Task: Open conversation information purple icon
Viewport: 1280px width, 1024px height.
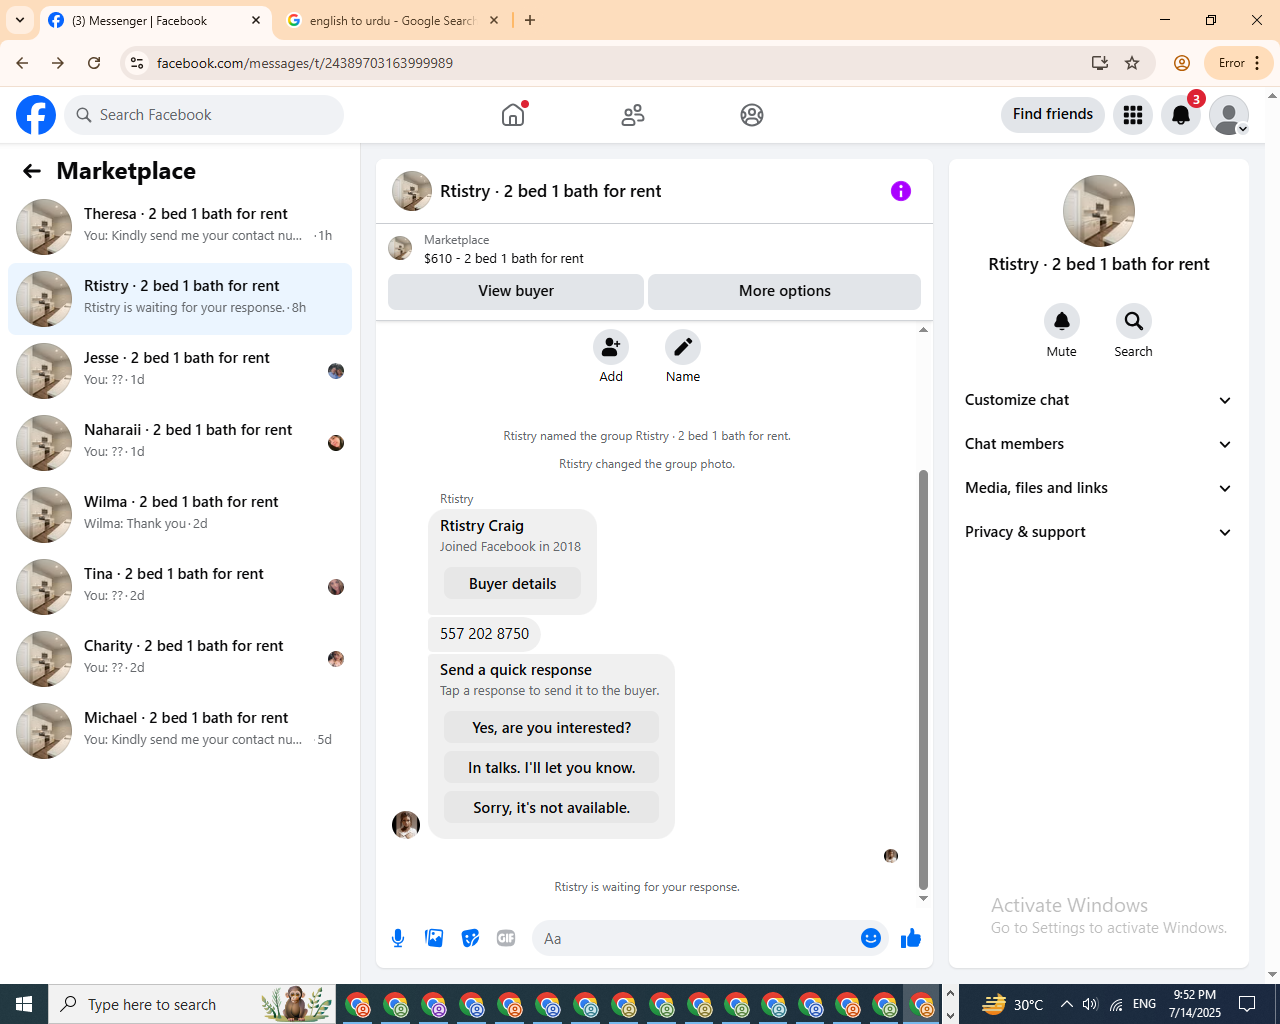Action: pos(901,191)
